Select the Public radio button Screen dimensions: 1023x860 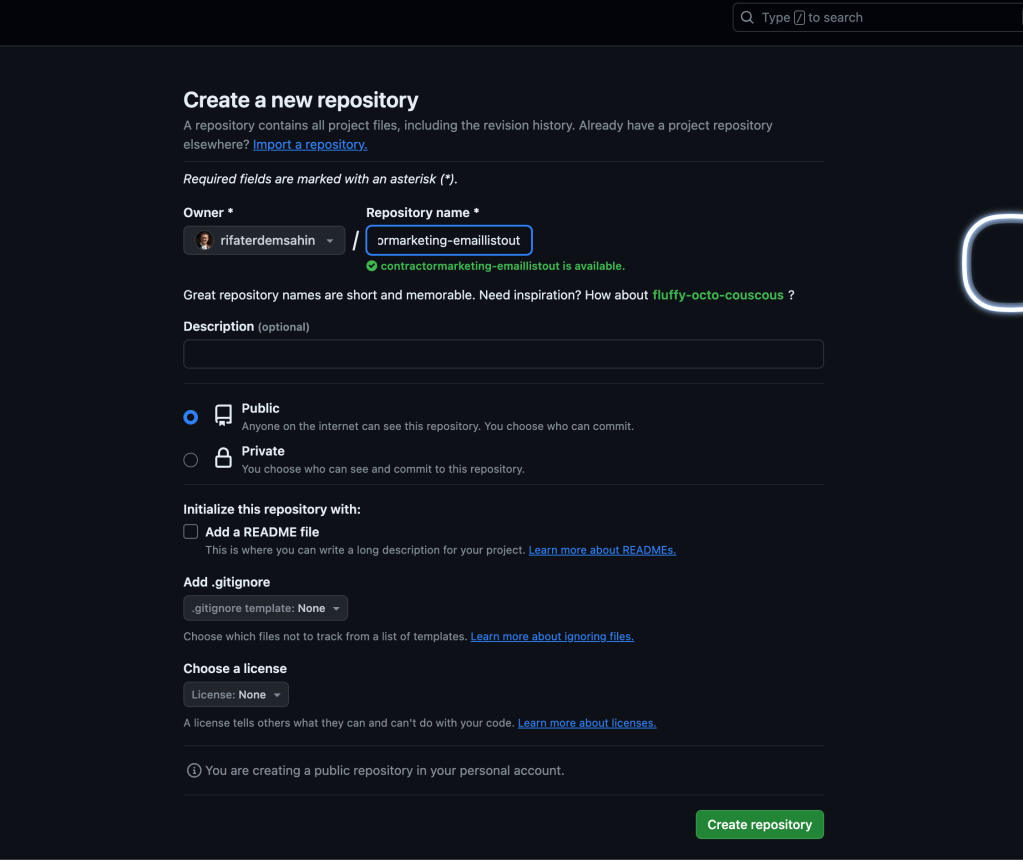pos(191,417)
